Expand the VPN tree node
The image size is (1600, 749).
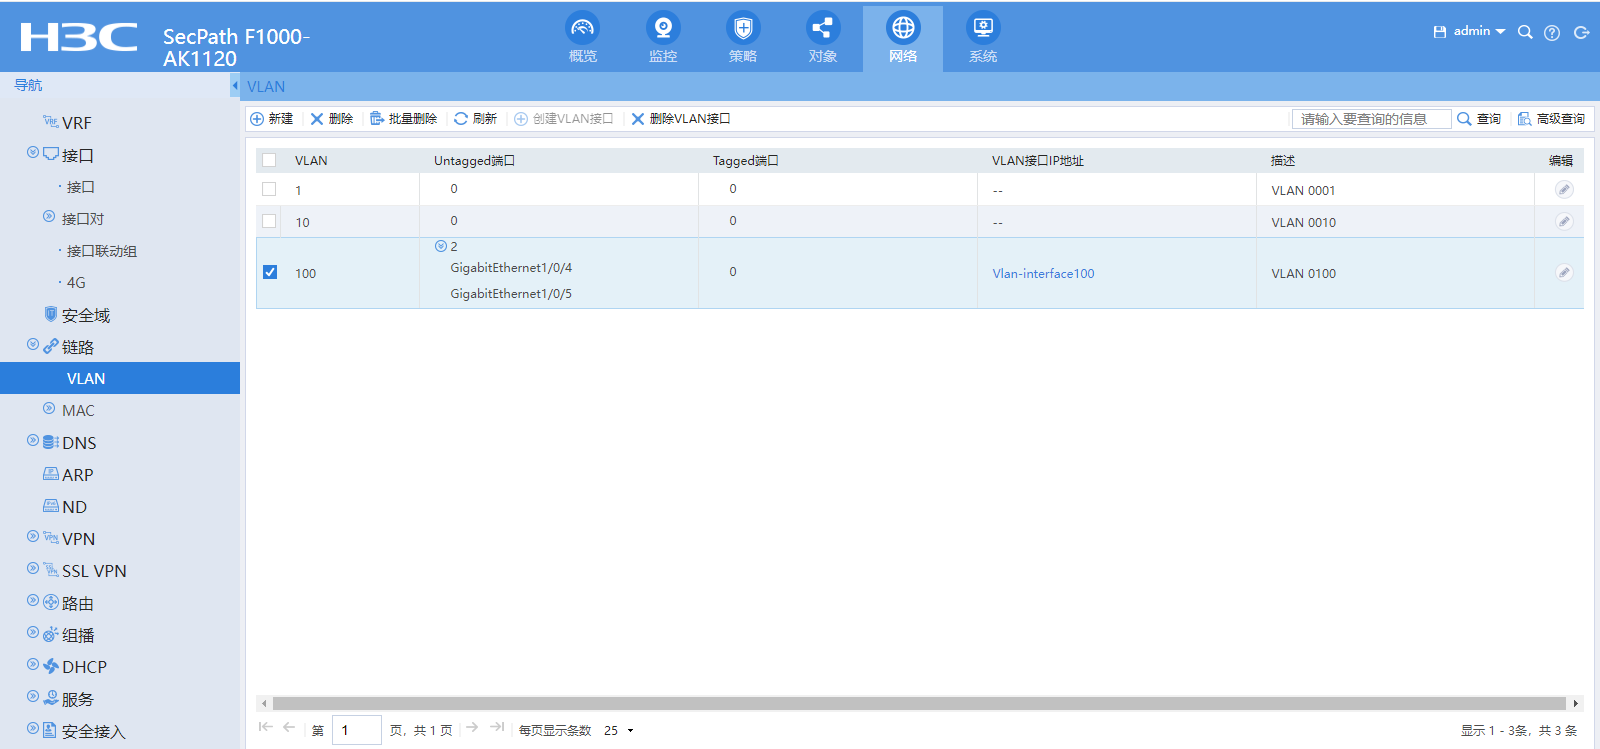point(33,537)
